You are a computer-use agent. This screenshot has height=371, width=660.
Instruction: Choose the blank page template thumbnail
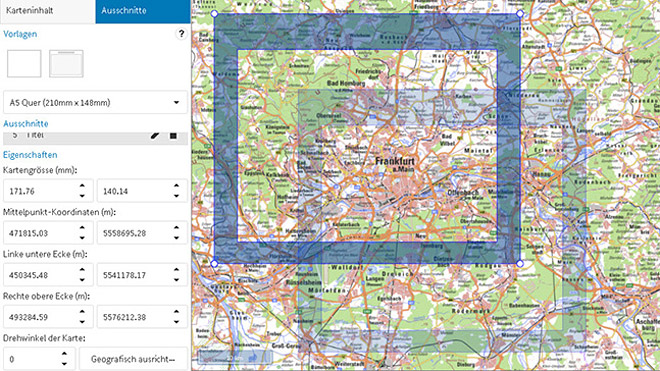click(x=24, y=64)
